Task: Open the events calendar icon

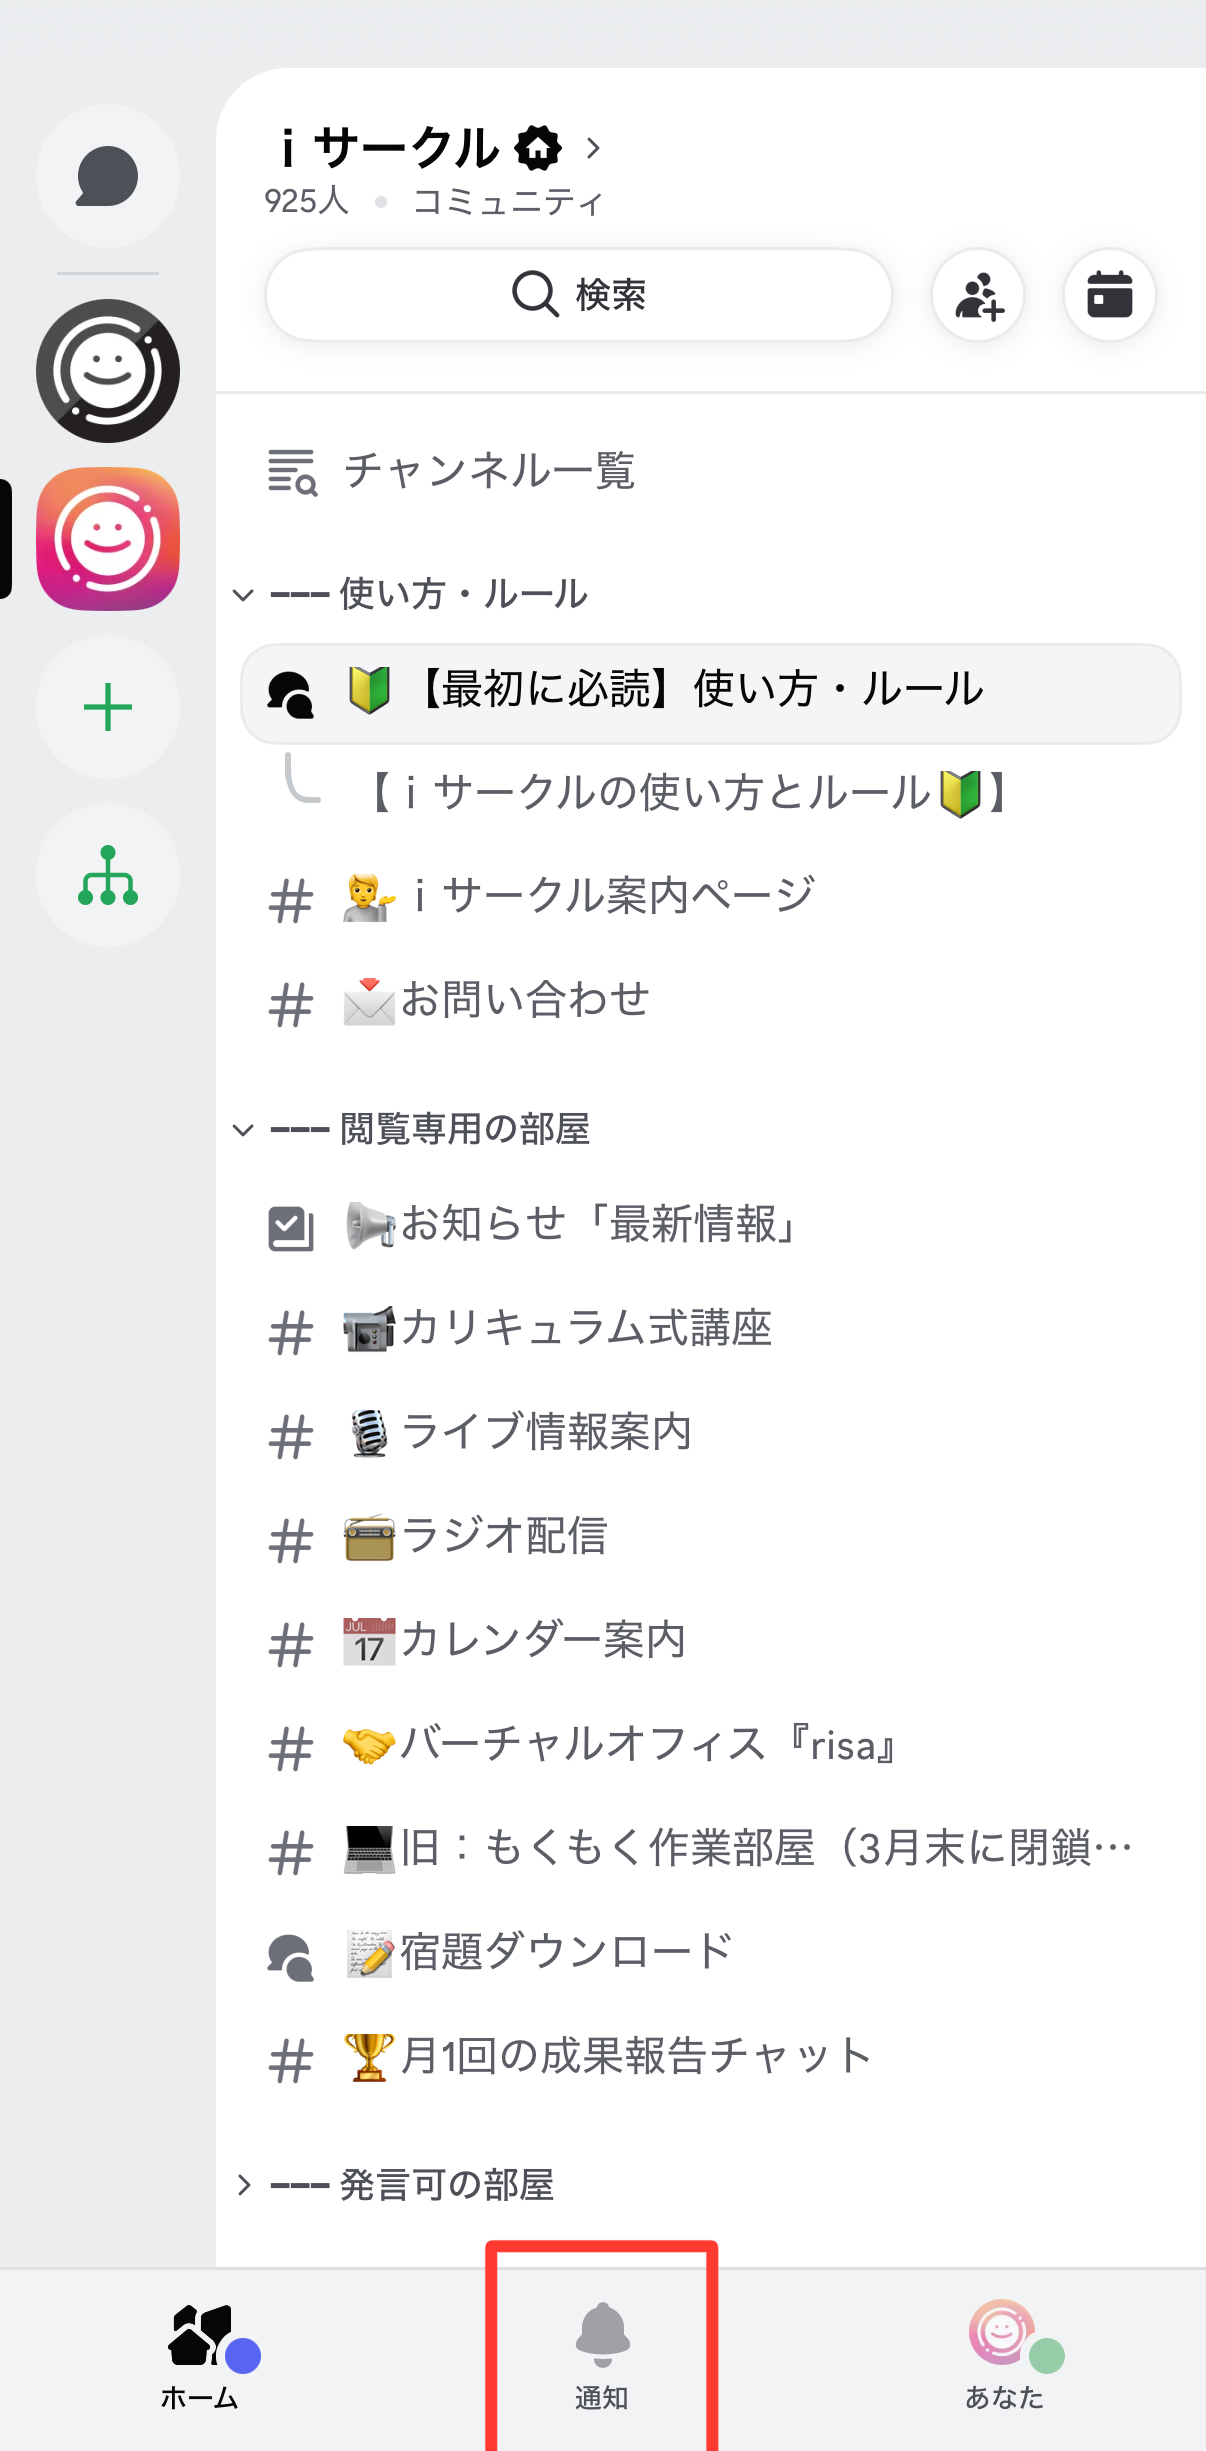Action: point(1109,295)
